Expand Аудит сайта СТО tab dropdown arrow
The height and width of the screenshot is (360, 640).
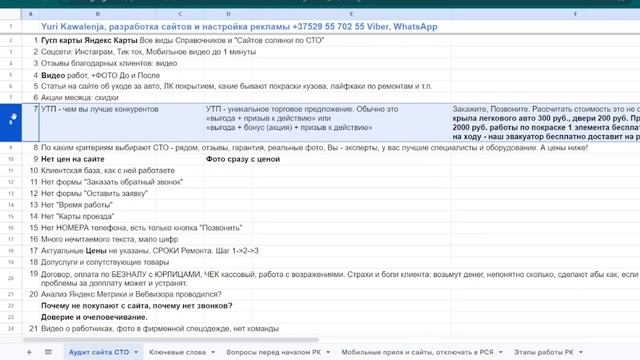point(136,352)
